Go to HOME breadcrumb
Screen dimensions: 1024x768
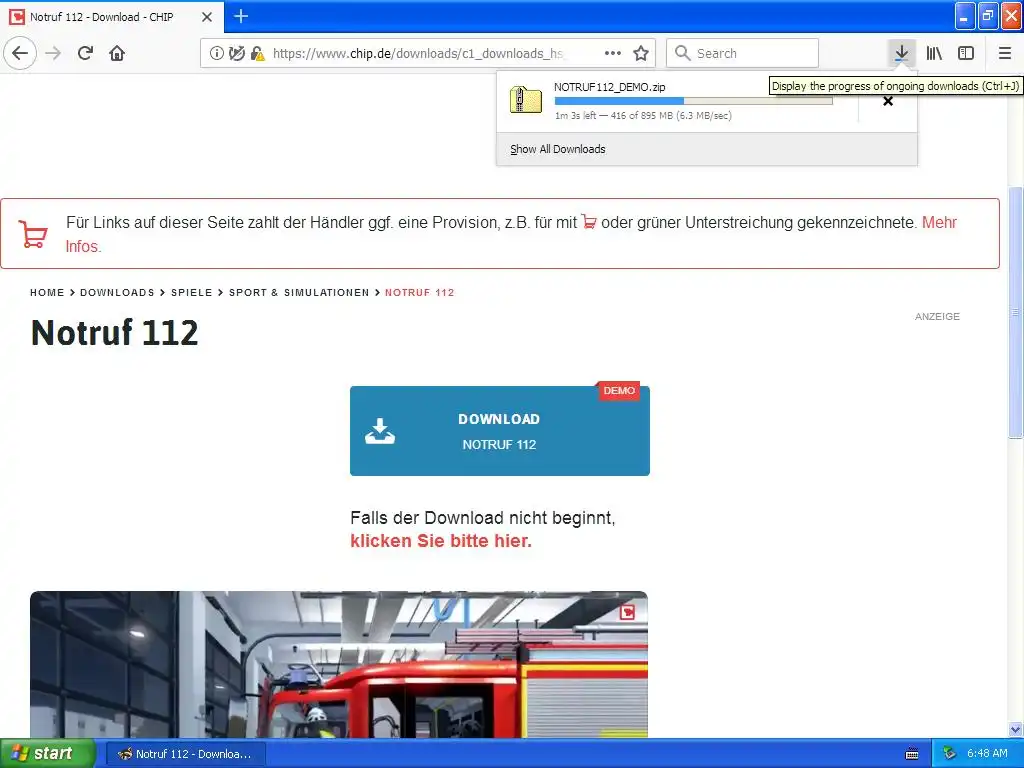pyautogui.click(x=47, y=293)
